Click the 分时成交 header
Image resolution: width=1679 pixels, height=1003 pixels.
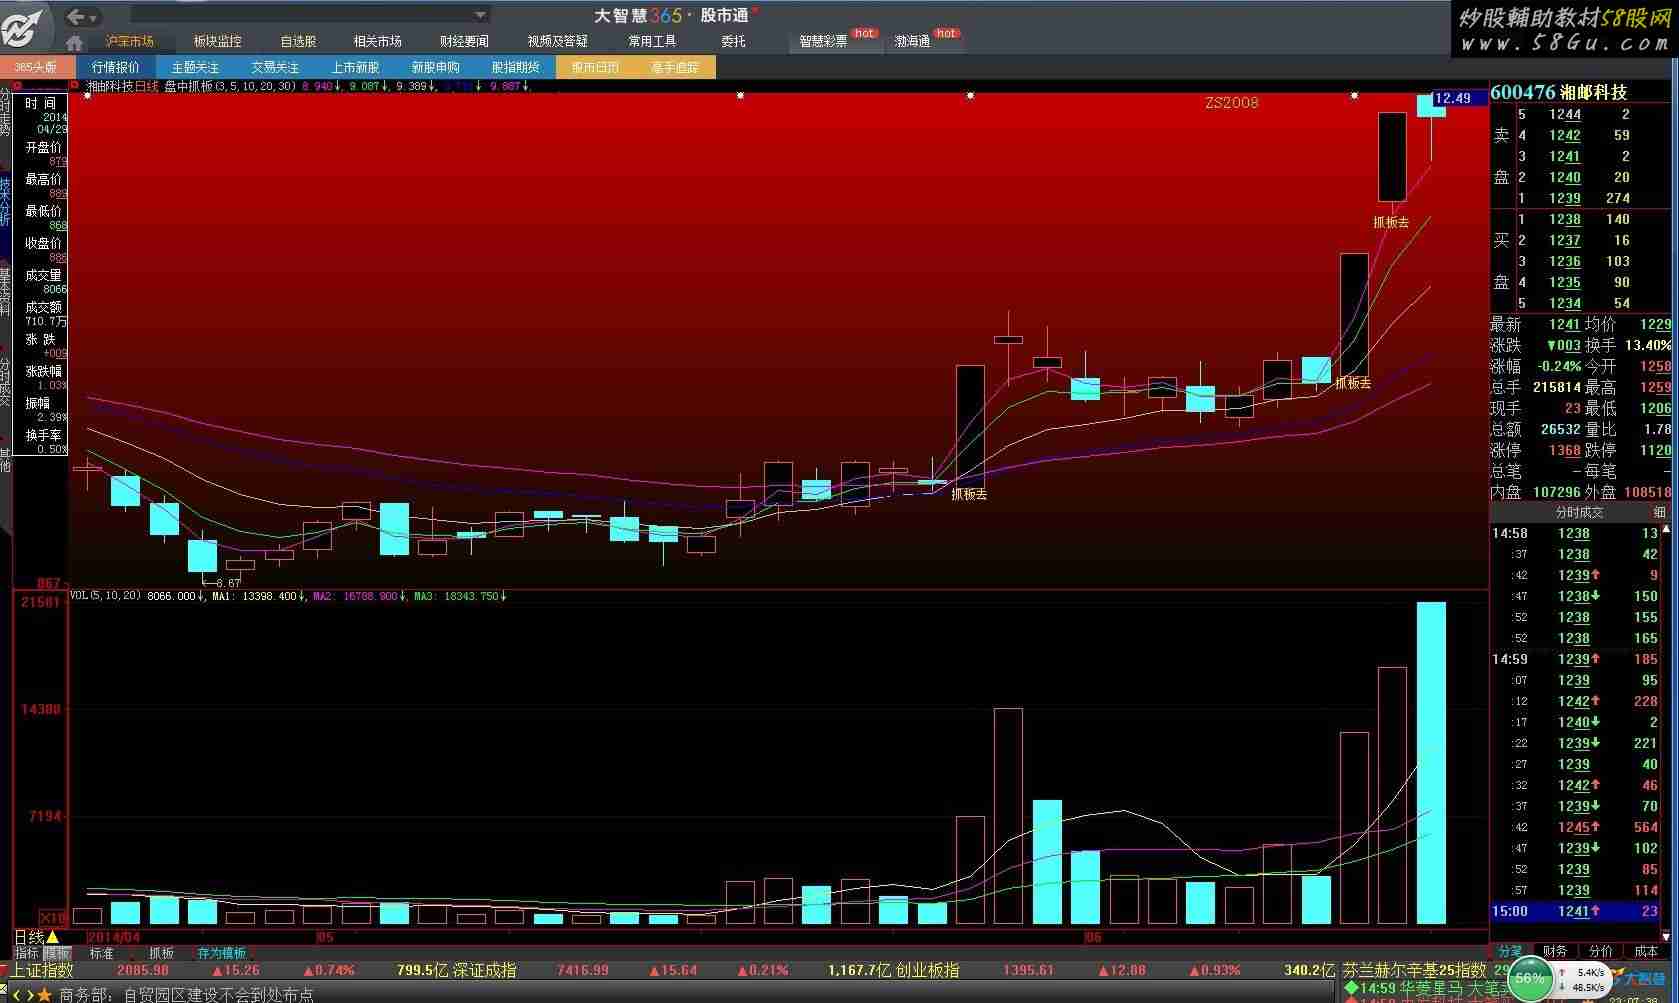pyautogui.click(x=1579, y=512)
